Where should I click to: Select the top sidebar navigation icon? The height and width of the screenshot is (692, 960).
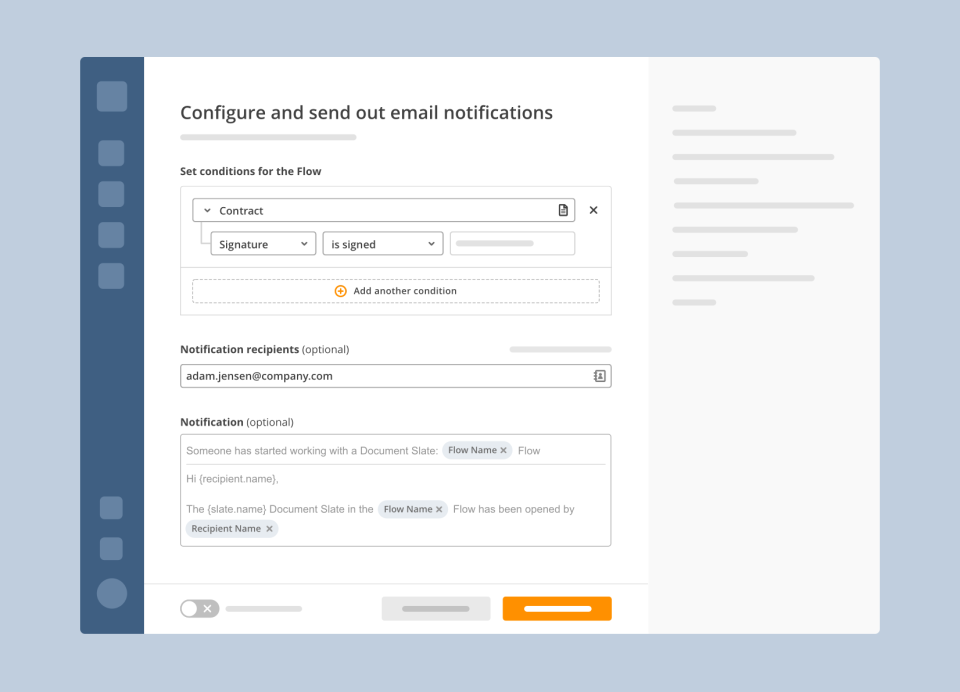click(x=111, y=96)
